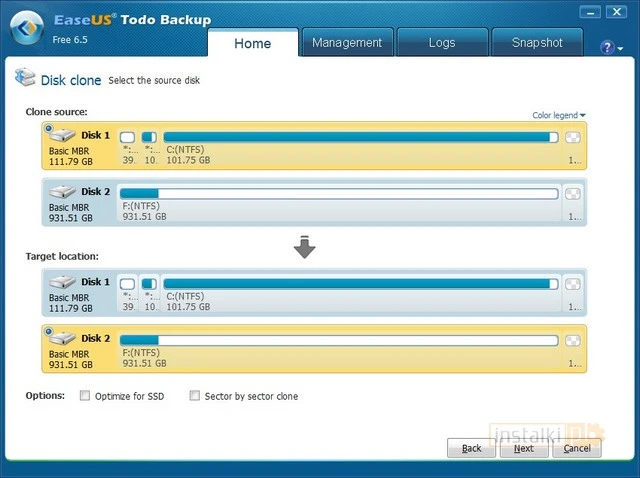Enable Sector by sector clone option
640x478 pixels.
(x=195, y=396)
